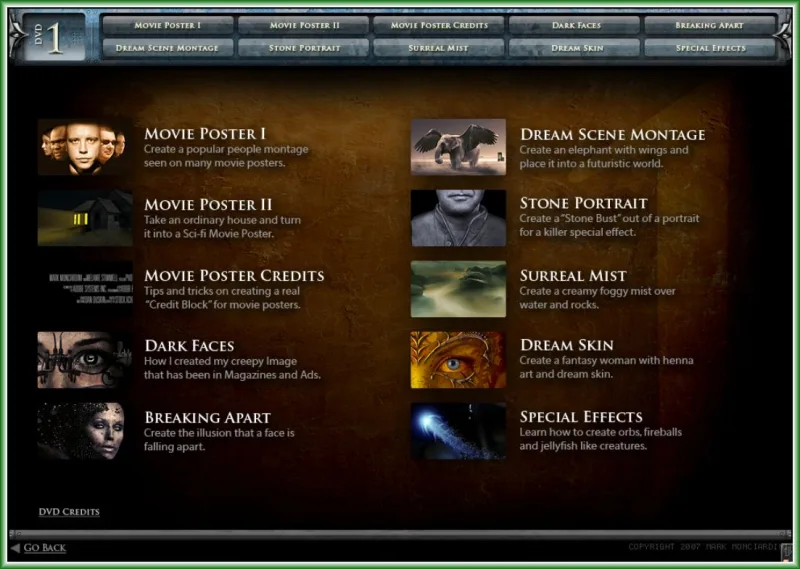Viewport: 800px width, 569px height.
Task: Click text 'it into a Sci-fi Movie Poster.'
Action: click(209, 234)
